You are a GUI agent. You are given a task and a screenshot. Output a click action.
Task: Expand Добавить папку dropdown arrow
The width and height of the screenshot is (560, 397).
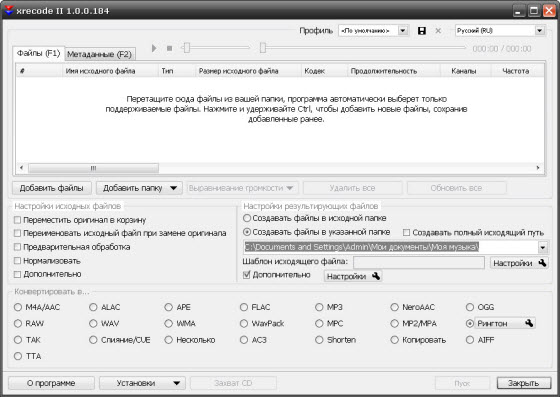pyautogui.click(x=174, y=188)
